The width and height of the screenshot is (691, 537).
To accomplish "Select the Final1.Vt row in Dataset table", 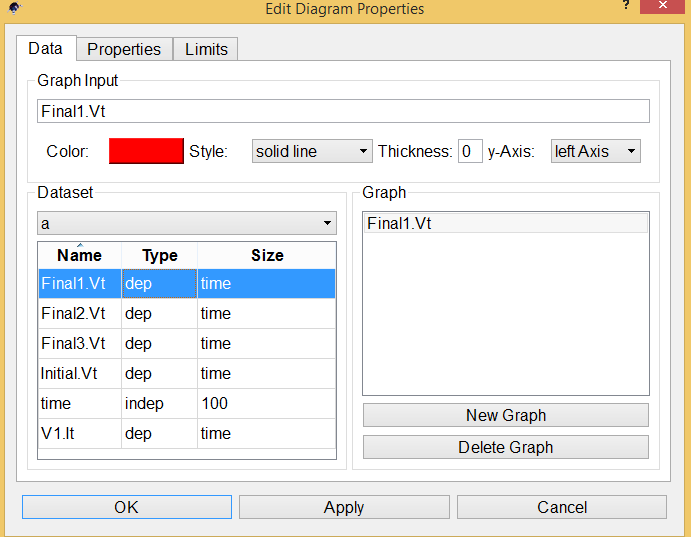I will [187, 283].
